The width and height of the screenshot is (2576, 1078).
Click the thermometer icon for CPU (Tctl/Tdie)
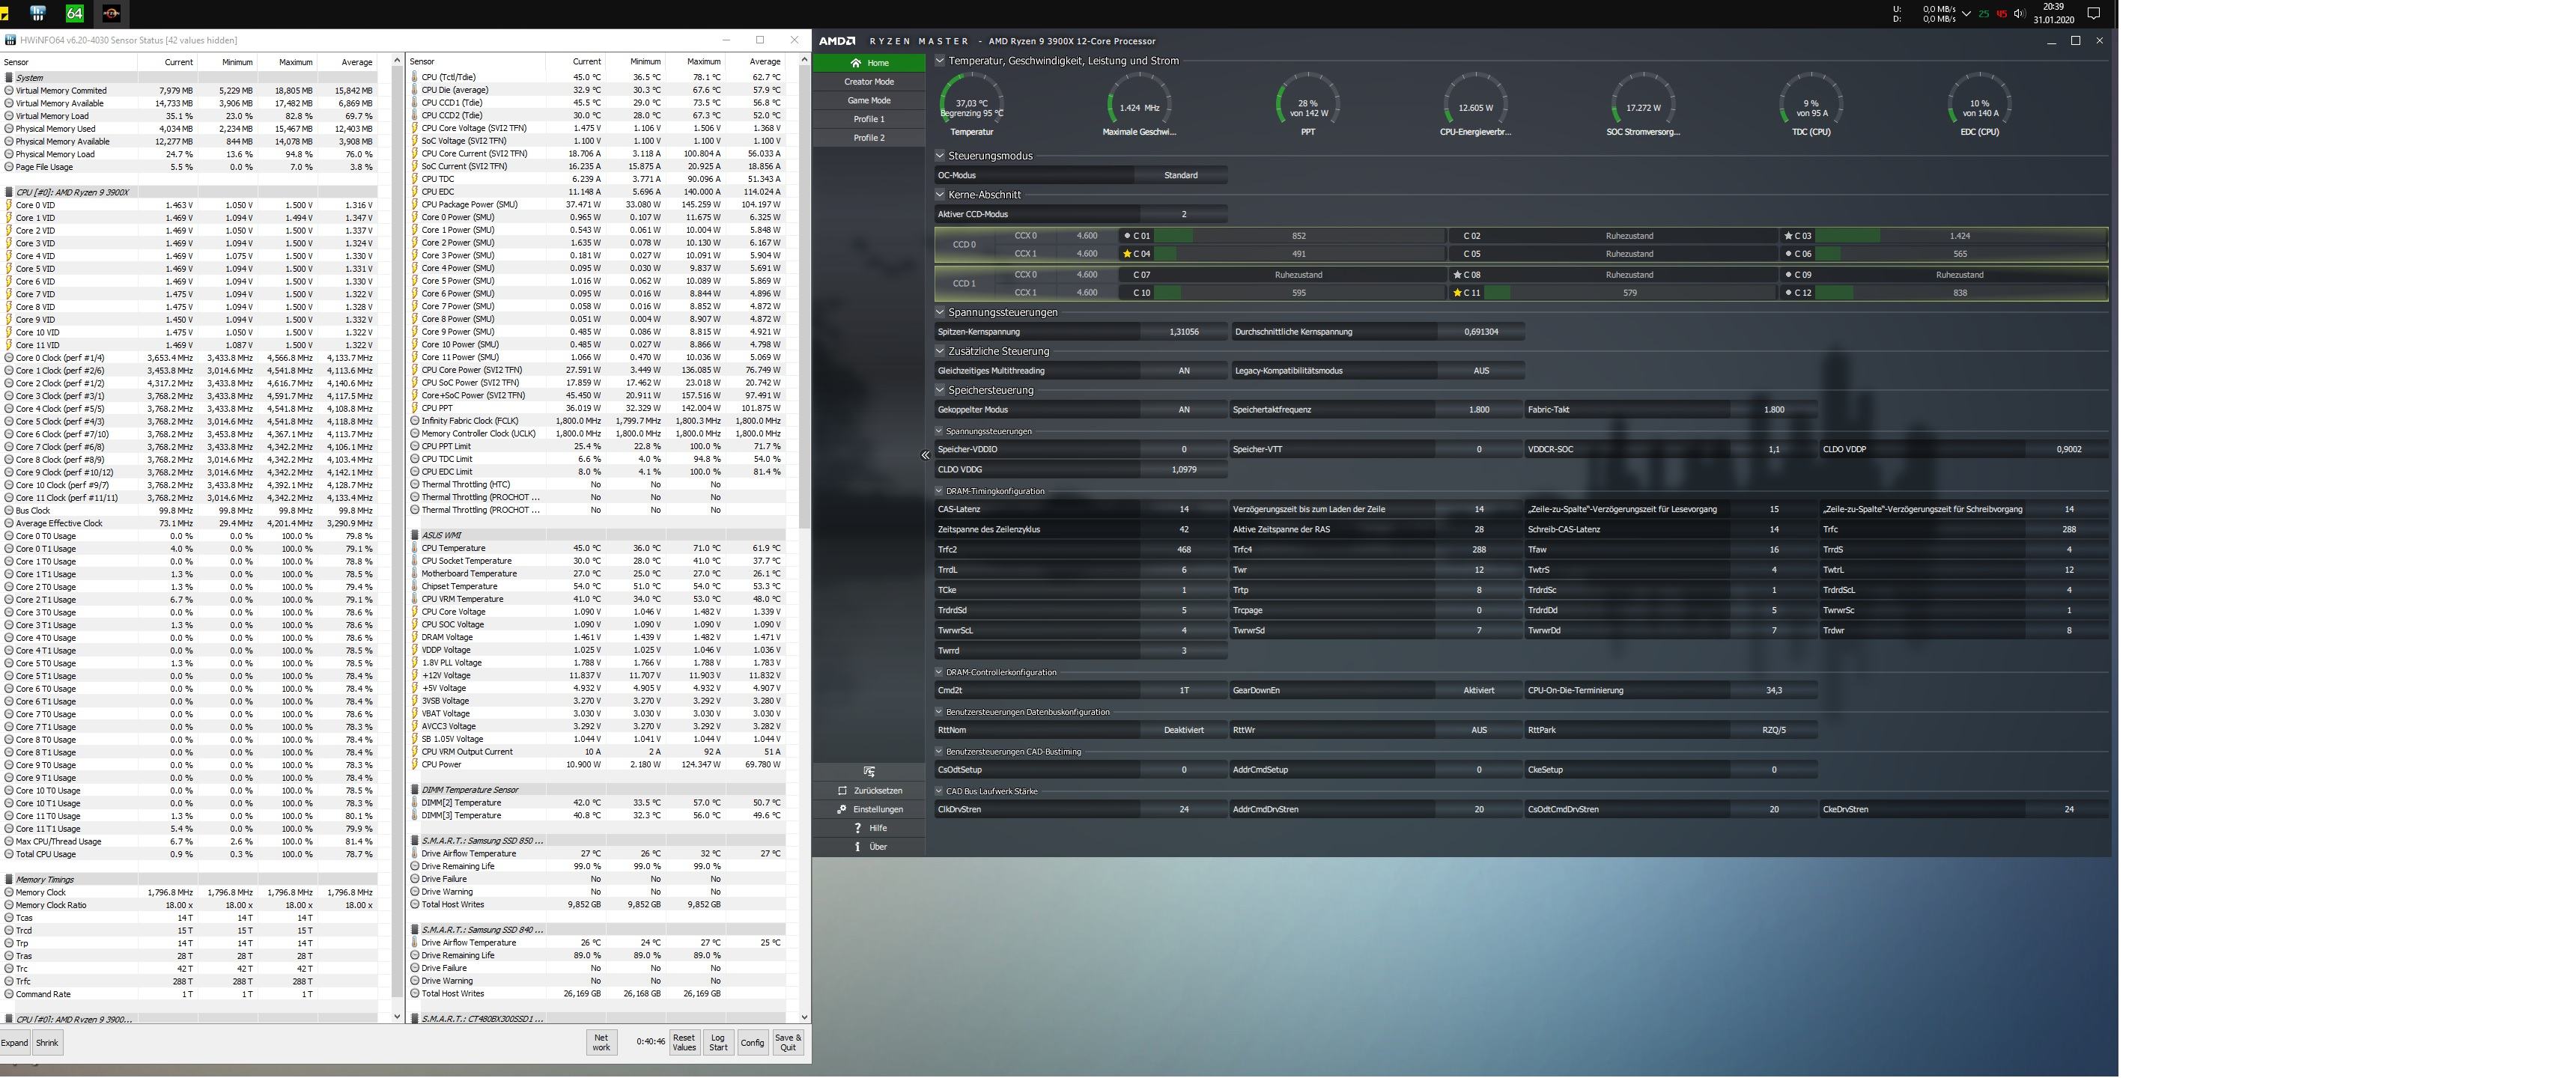point(414,77)
